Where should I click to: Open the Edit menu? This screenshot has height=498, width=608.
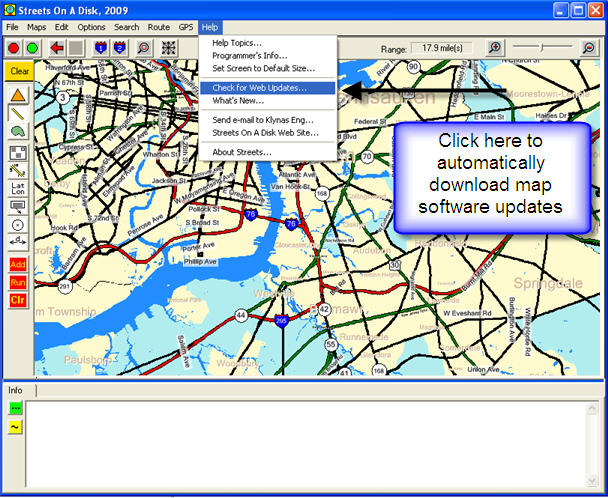tap(61, 27)
